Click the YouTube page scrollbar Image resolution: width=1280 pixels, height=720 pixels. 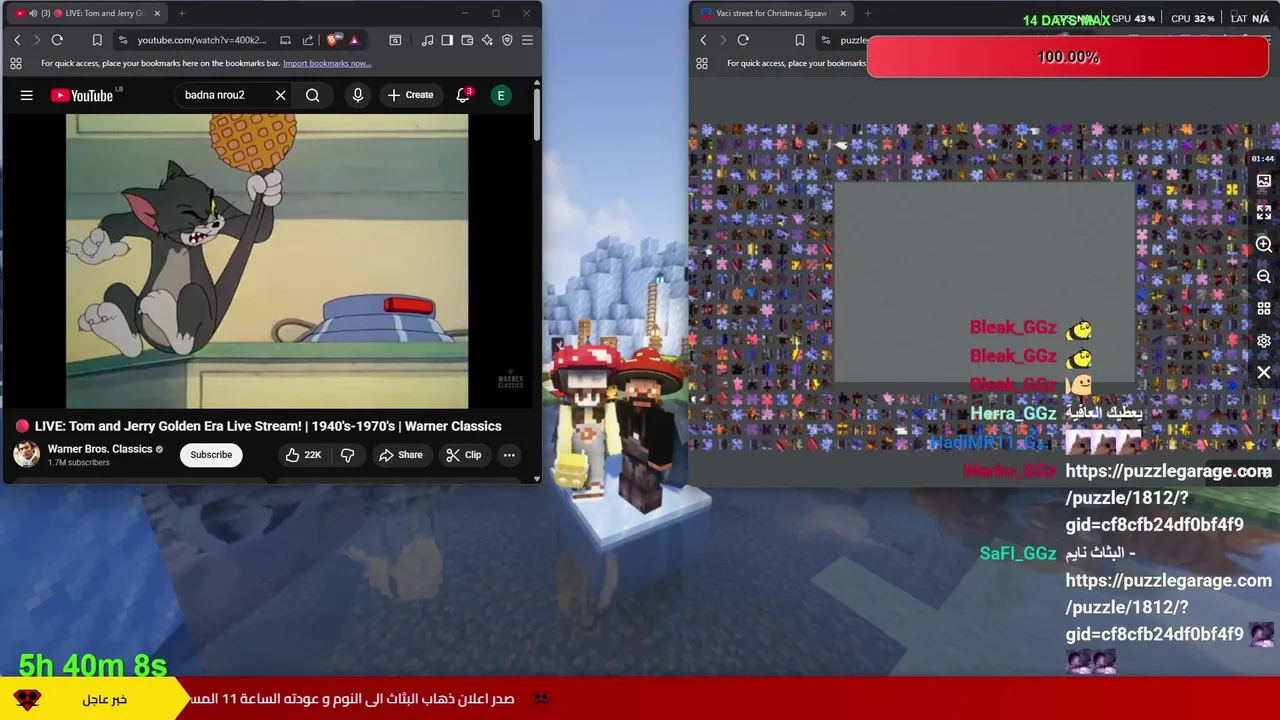[x=537, y=115]
